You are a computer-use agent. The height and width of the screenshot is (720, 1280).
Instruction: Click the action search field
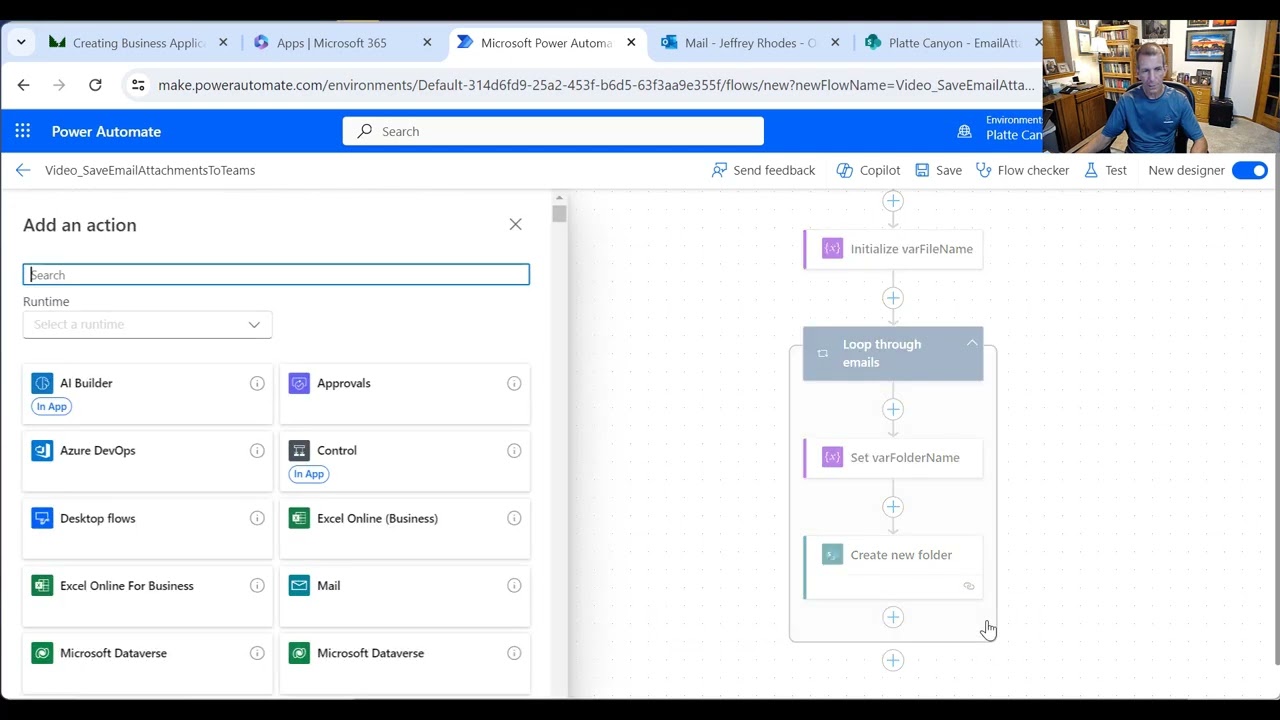[x=276, y=275]
